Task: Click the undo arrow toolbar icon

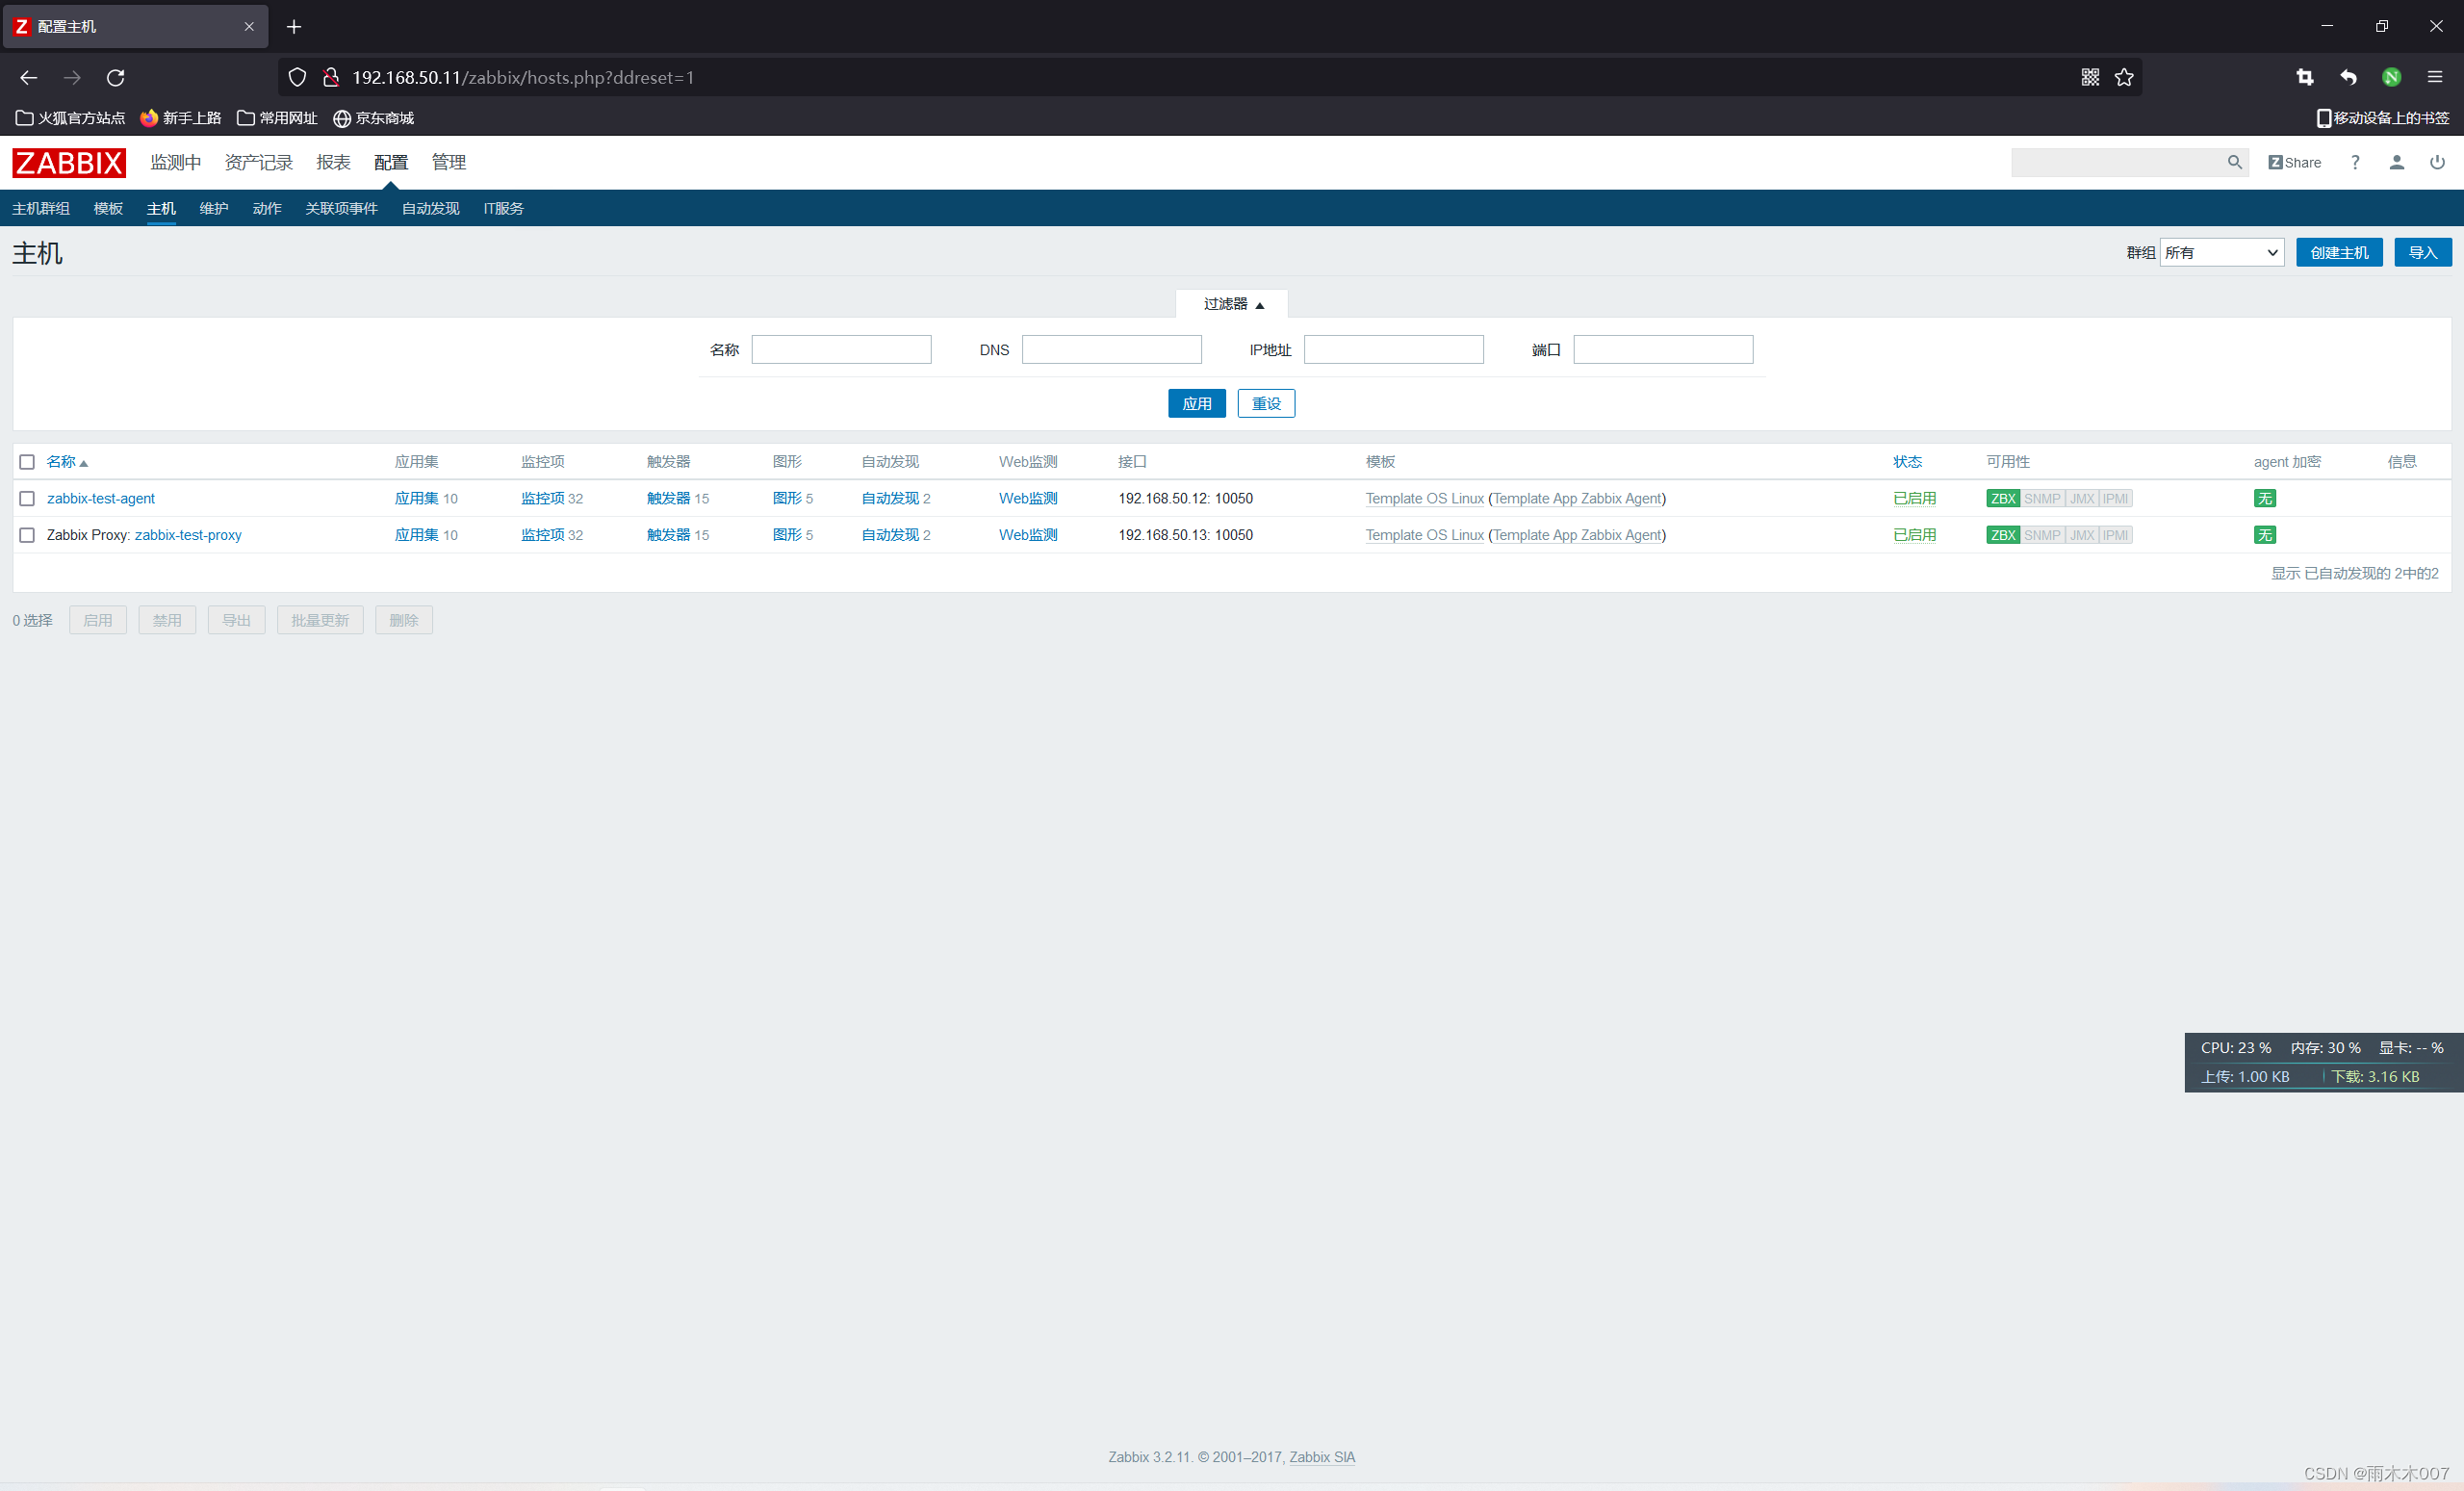Action: (x=2348, y=77)
